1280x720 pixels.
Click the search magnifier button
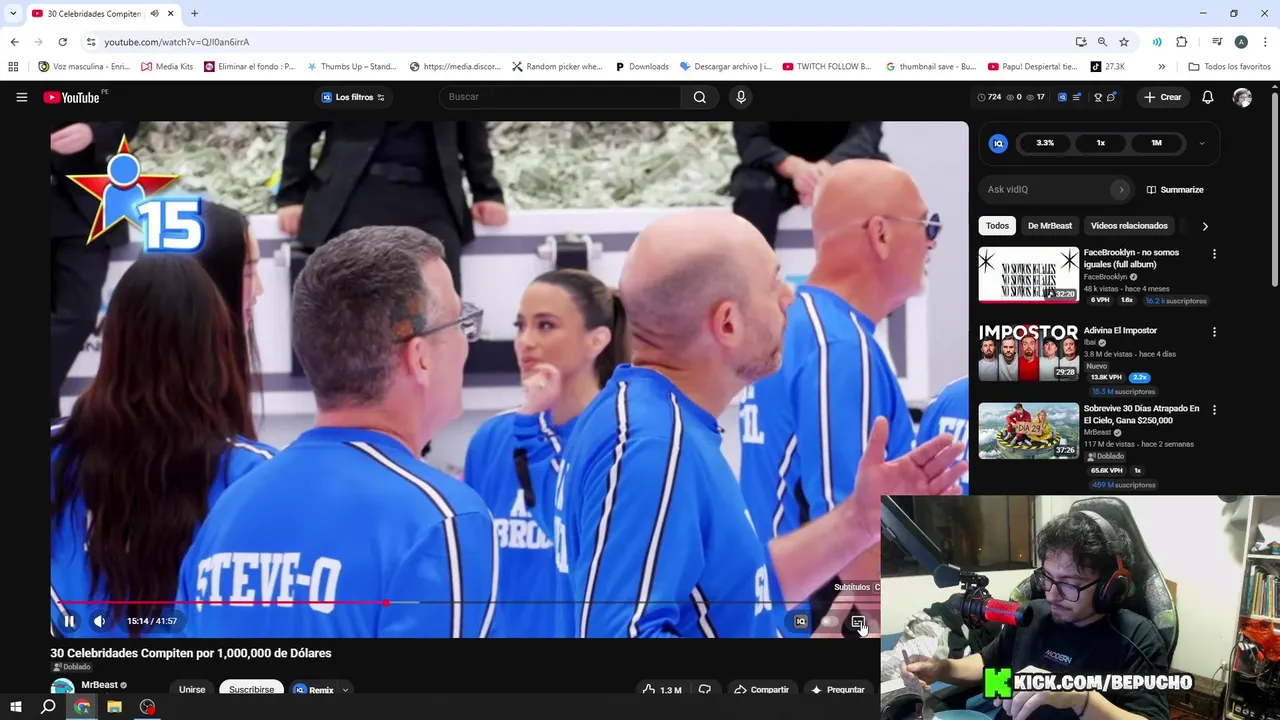pos(700,97)
